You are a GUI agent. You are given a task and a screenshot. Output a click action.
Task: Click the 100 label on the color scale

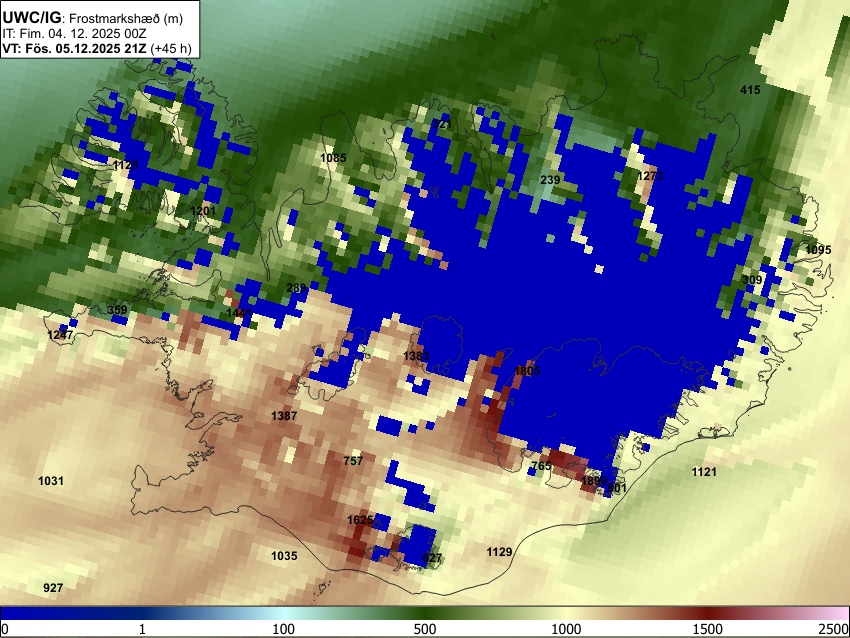click(x=284, y=629)
